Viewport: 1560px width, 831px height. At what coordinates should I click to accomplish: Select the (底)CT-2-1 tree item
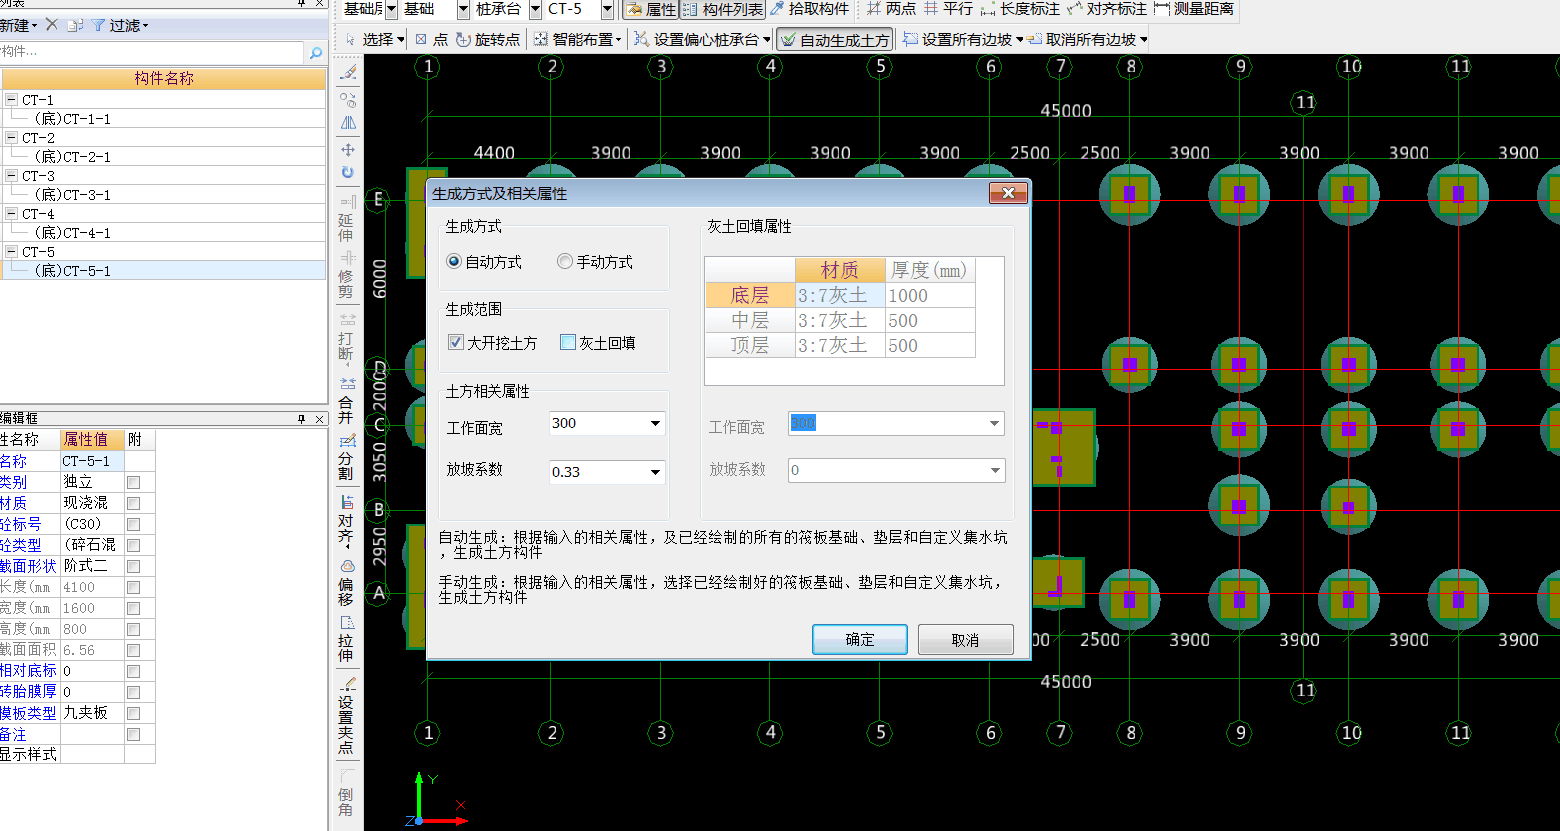73,157
